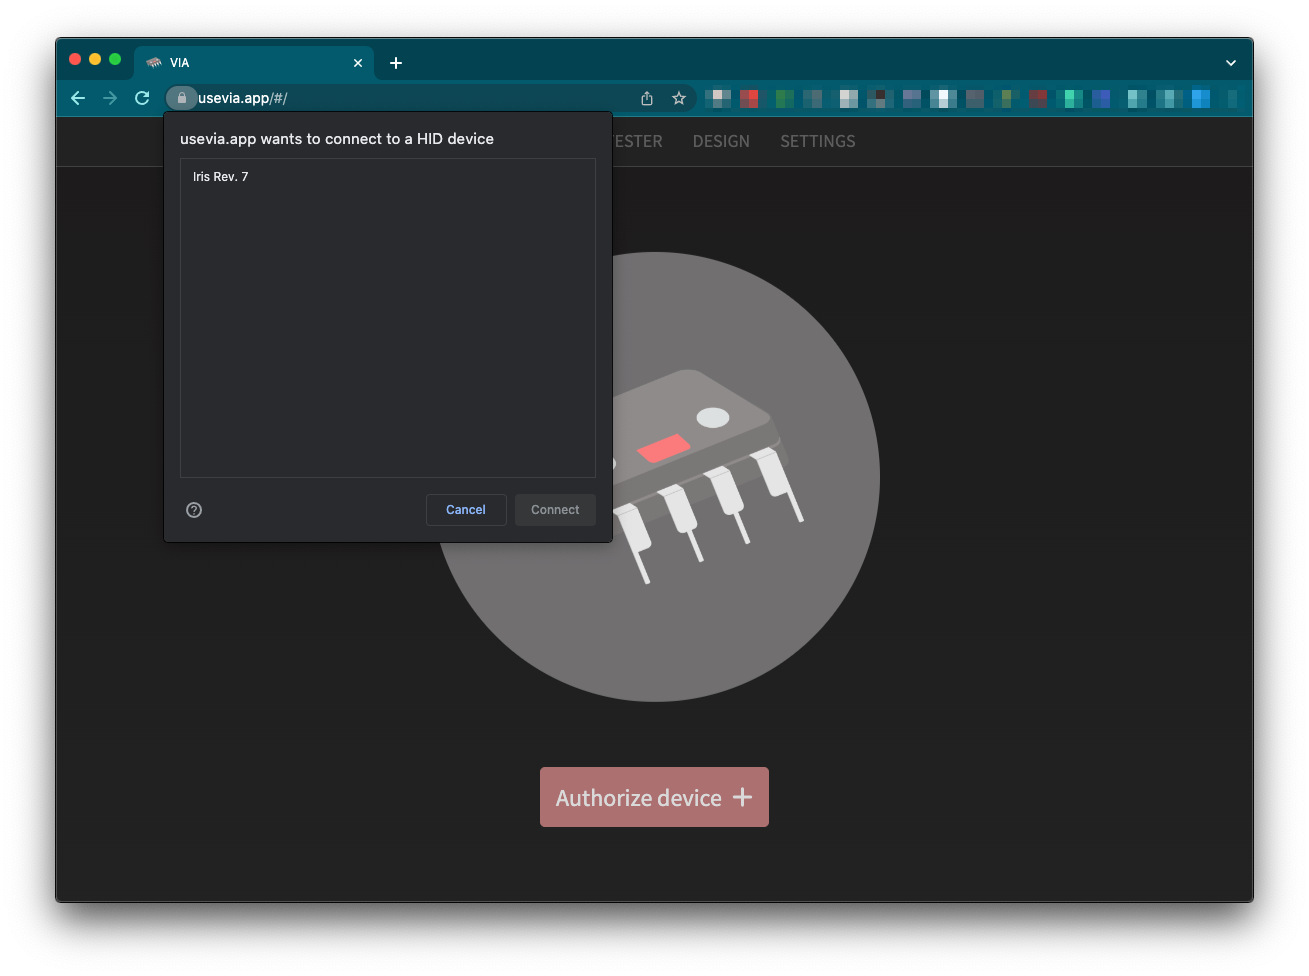Navigate back with the browser back arrow

[x=78, y=98]
